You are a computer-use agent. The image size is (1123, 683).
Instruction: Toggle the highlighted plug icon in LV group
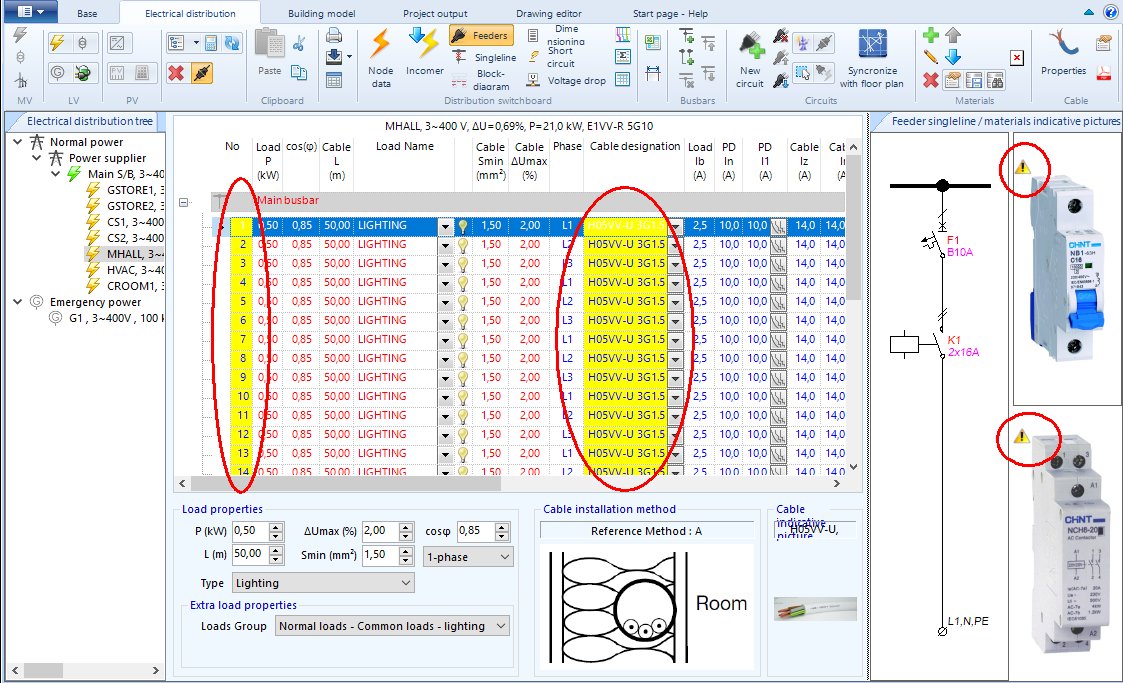click(x=82, y=74)
